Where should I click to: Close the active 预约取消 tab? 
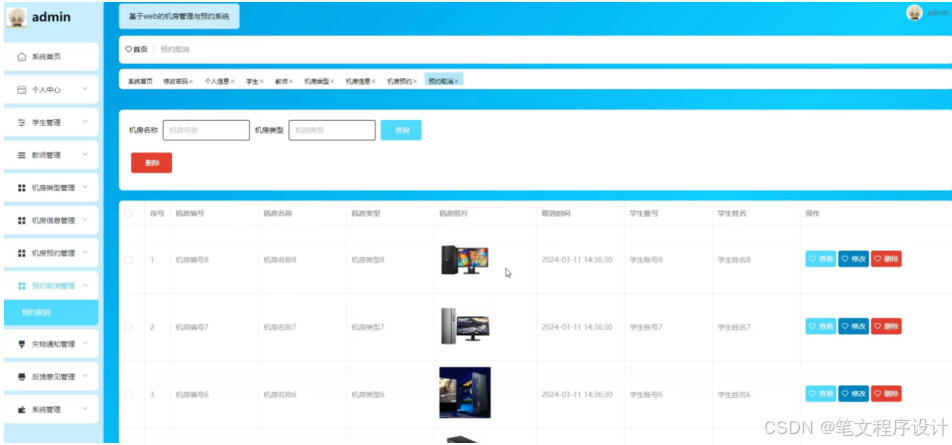click(457, 81)
